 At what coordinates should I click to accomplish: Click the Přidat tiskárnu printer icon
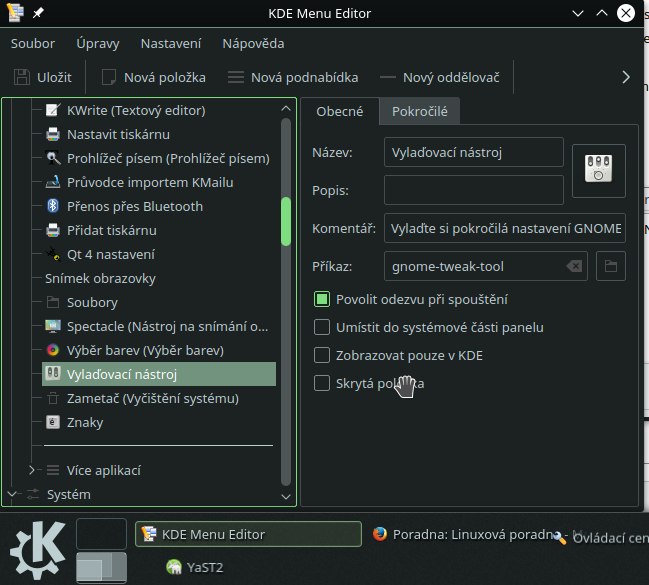click(x=53, y=230)
